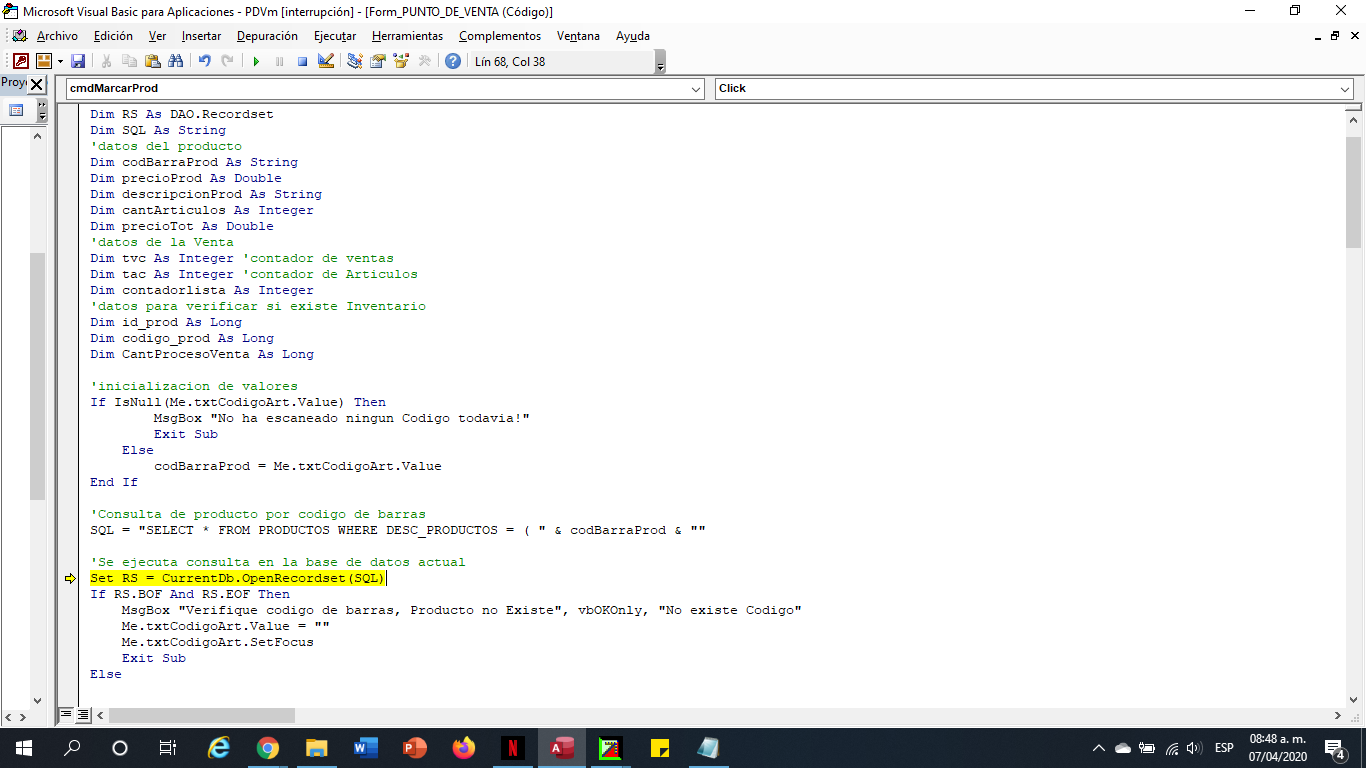Expand the cmdMarcarProd object dropdown
1366x768 pixels.
[x=696, y=89]
